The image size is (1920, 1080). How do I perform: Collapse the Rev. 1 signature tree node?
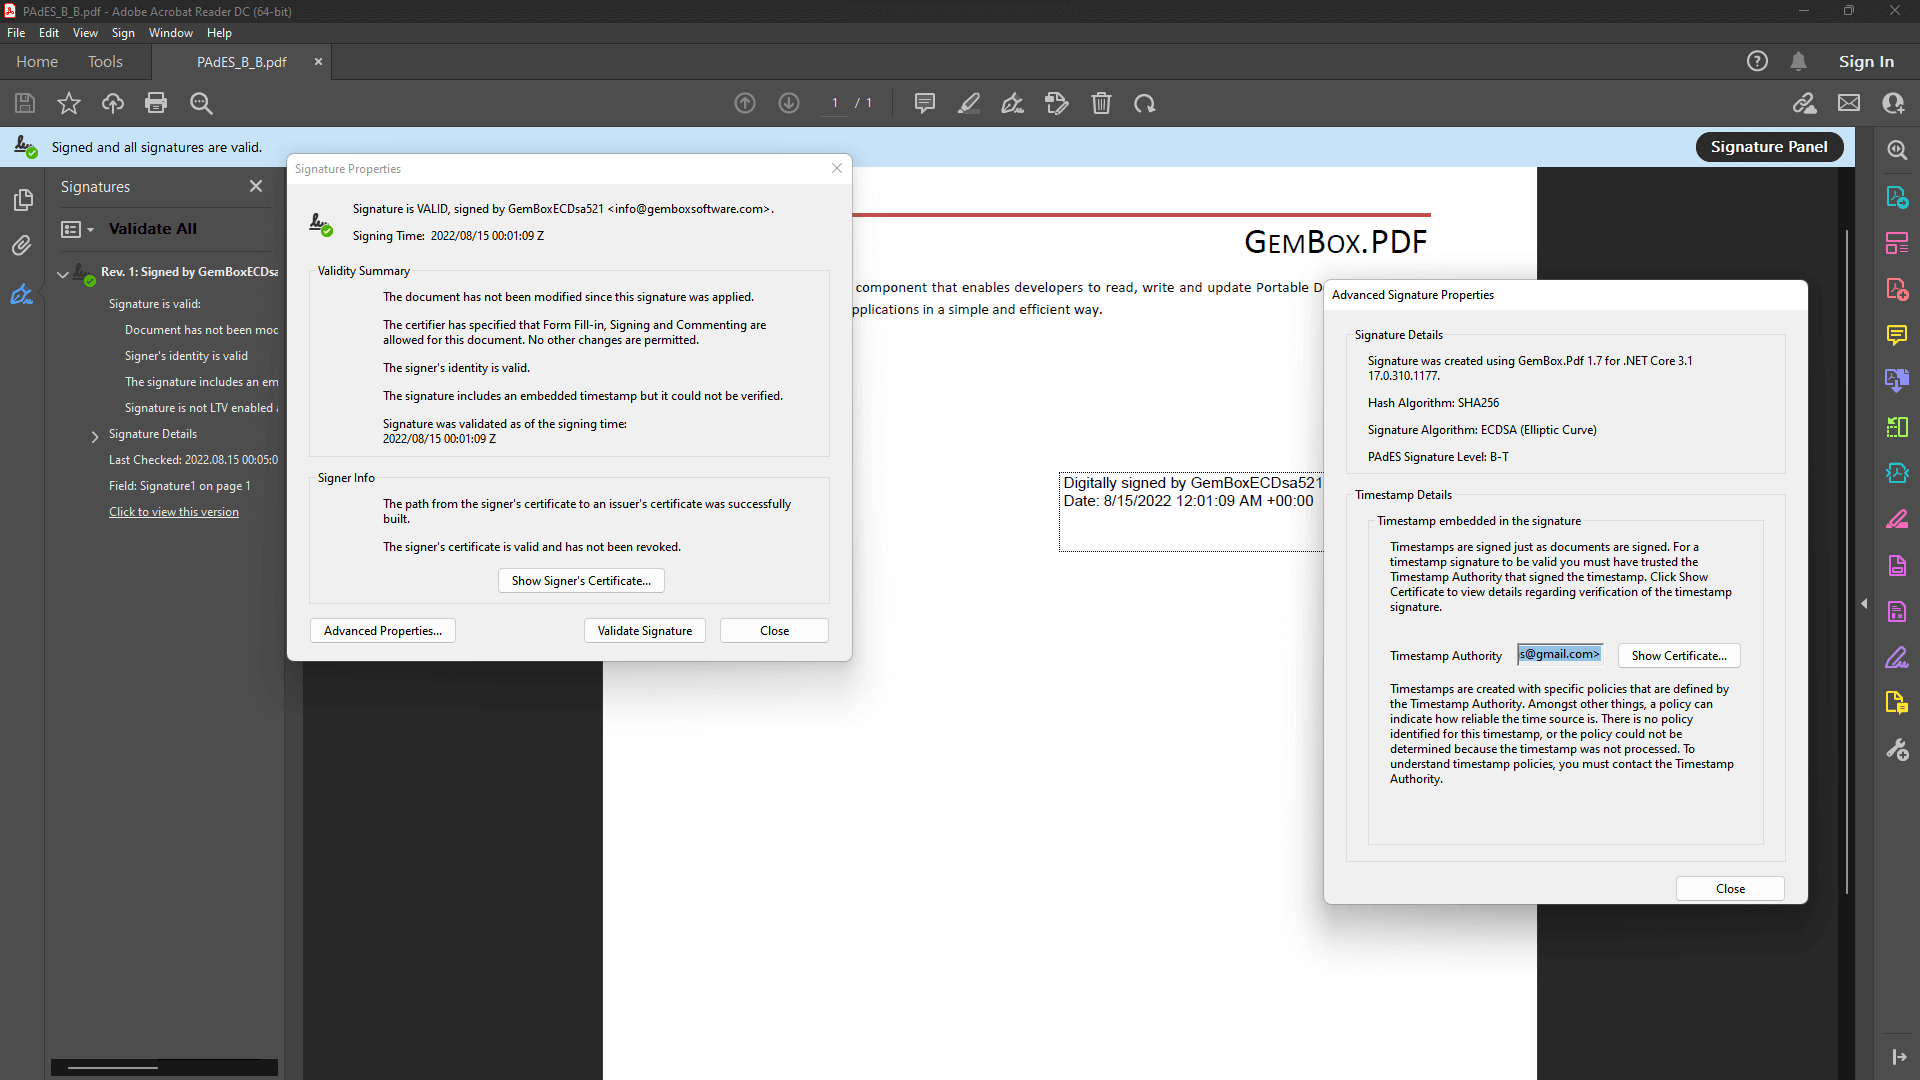click(x=63, y=273)
